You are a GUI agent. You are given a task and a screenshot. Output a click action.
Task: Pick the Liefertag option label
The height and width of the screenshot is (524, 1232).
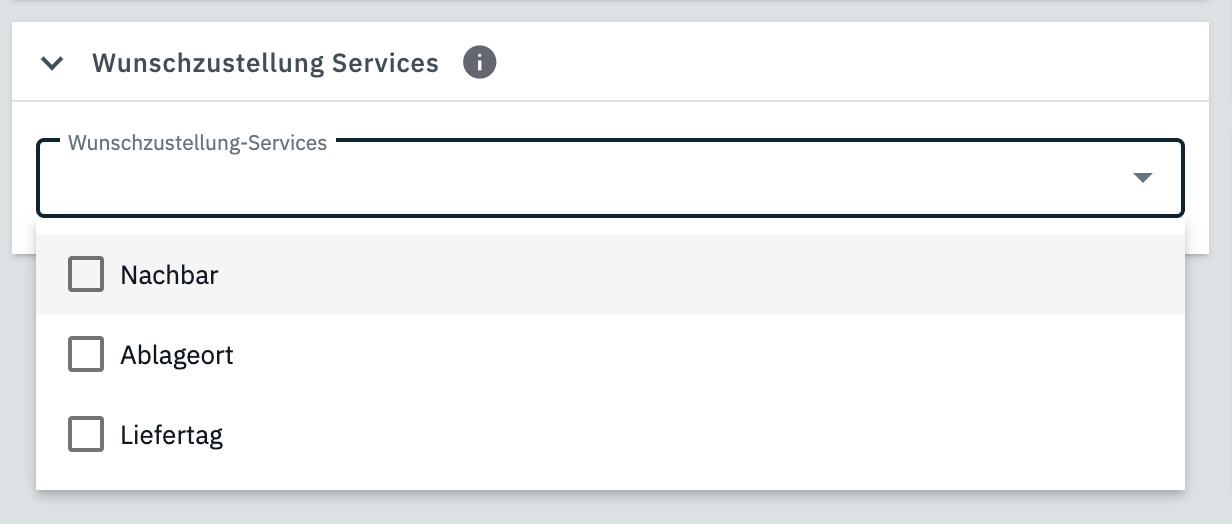(x=171, y=435)
